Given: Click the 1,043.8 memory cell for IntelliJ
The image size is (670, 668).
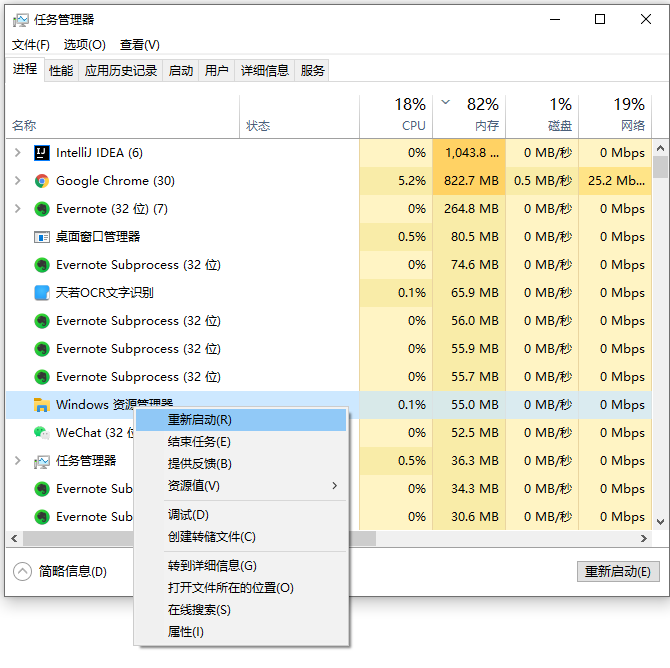Looking at the screenshot, I should (469, 153).
